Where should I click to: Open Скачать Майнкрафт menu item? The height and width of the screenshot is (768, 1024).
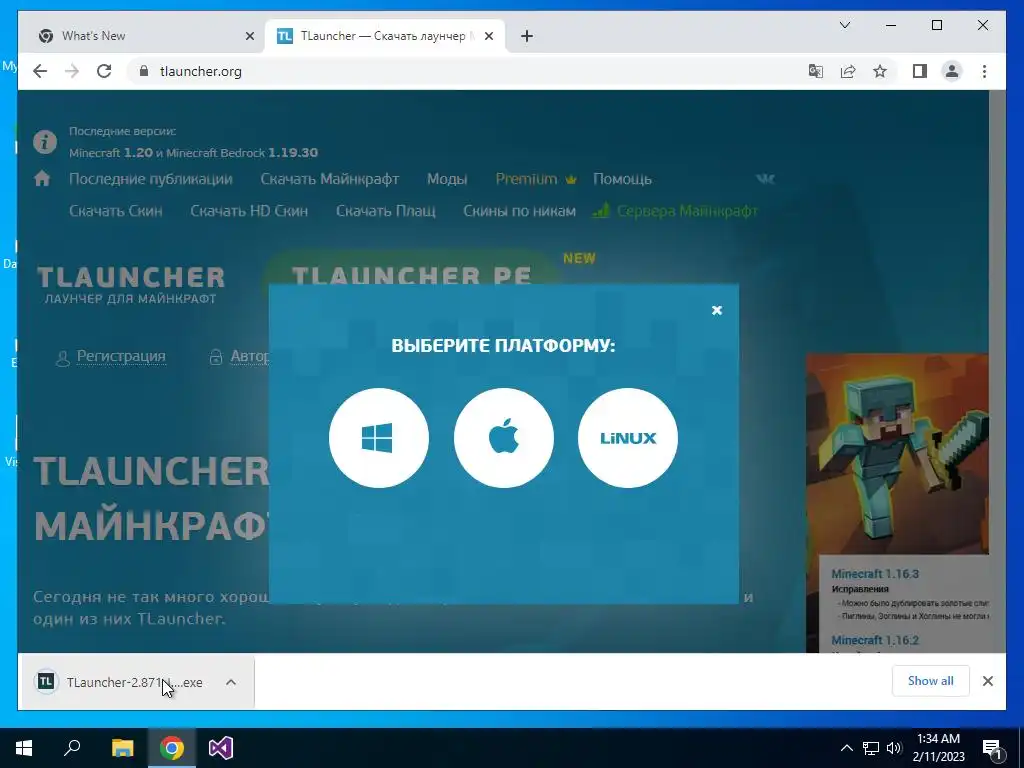tap(330, 179)
